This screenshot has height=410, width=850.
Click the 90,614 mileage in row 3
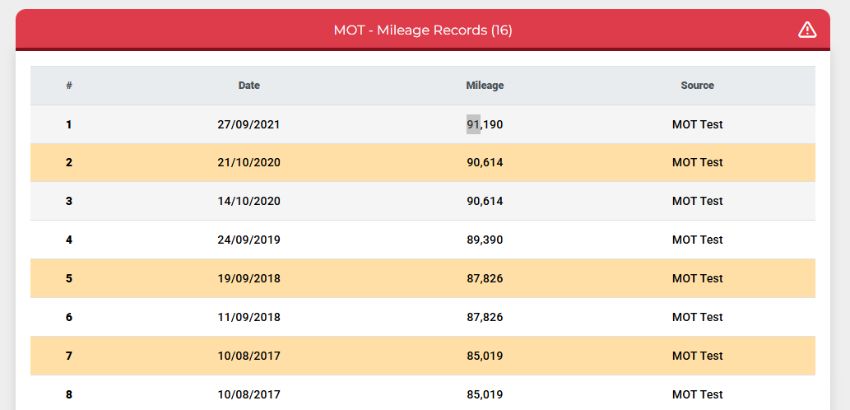tap(485, 201)
